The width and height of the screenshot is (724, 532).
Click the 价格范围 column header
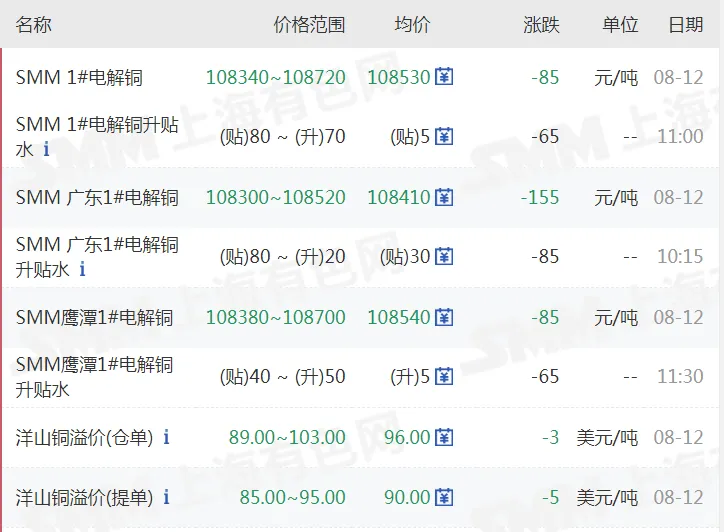[x=309, y=24]
